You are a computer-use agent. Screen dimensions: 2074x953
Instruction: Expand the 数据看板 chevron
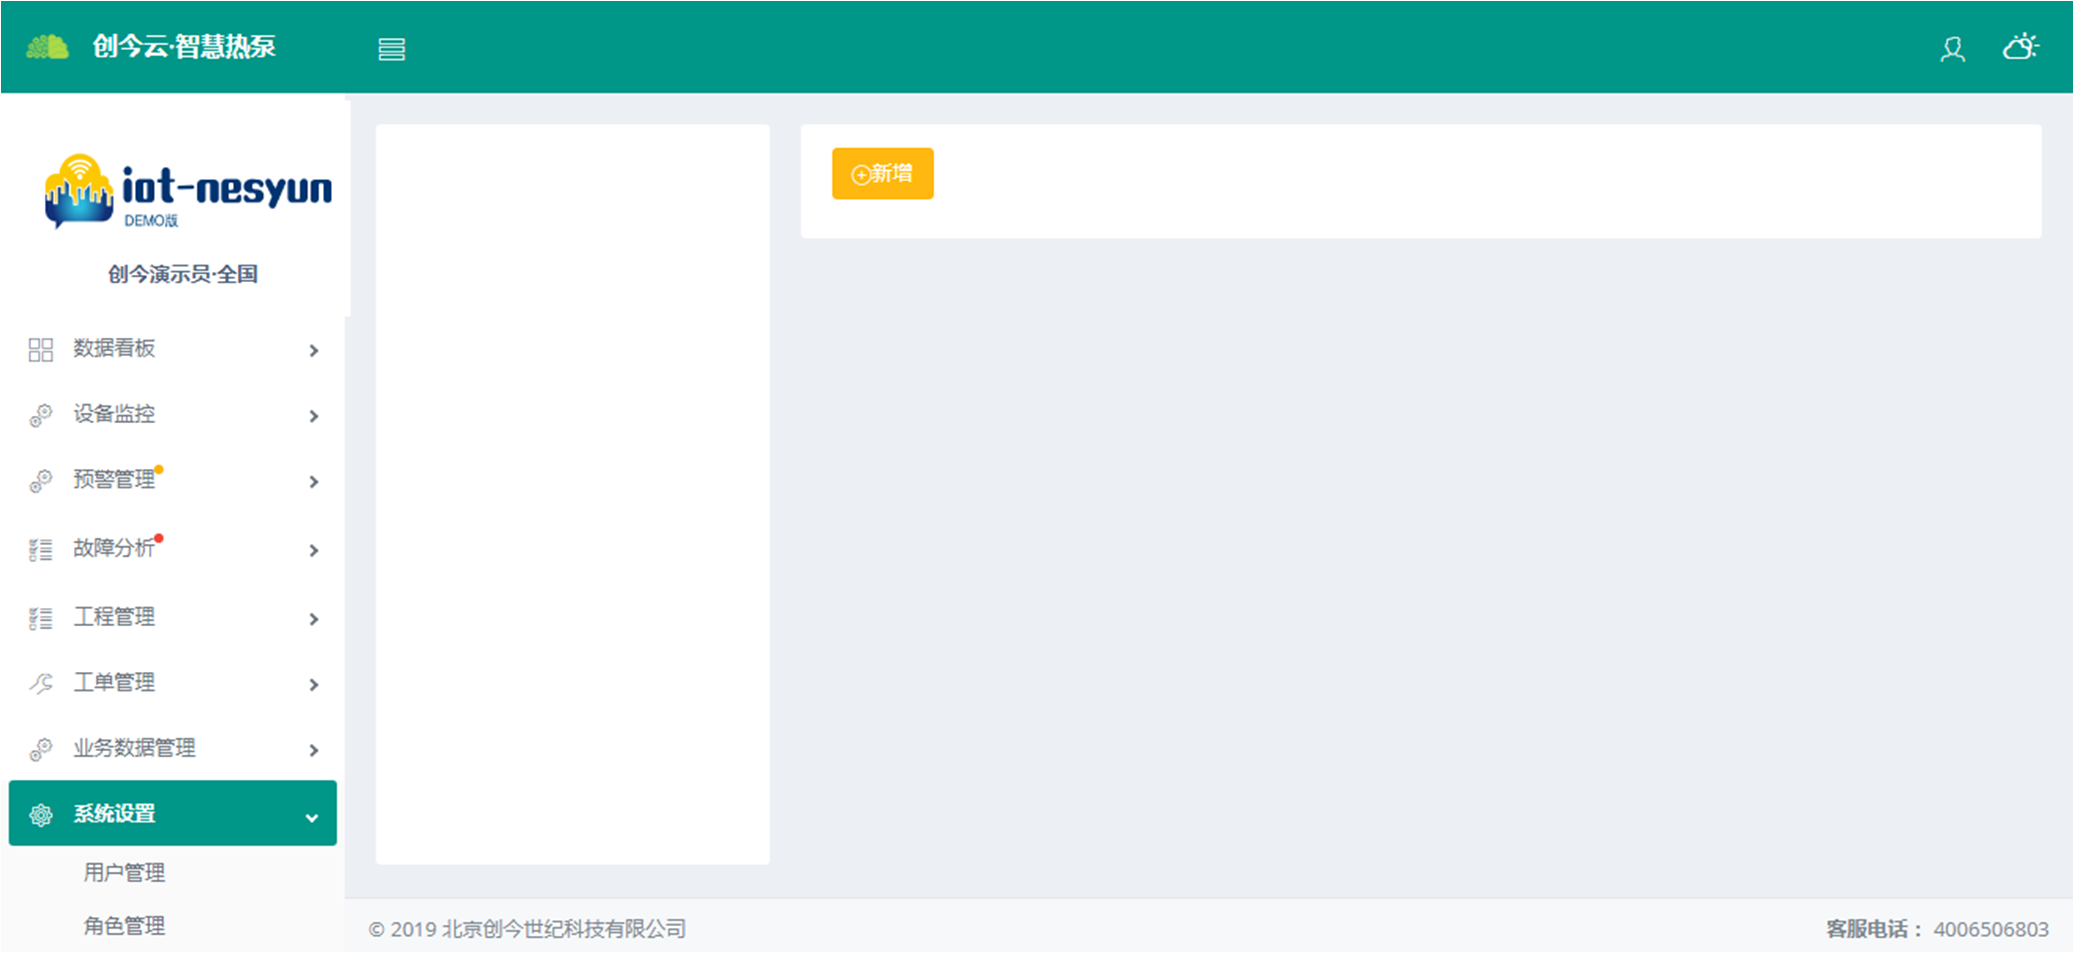click(x=314, y=350)
